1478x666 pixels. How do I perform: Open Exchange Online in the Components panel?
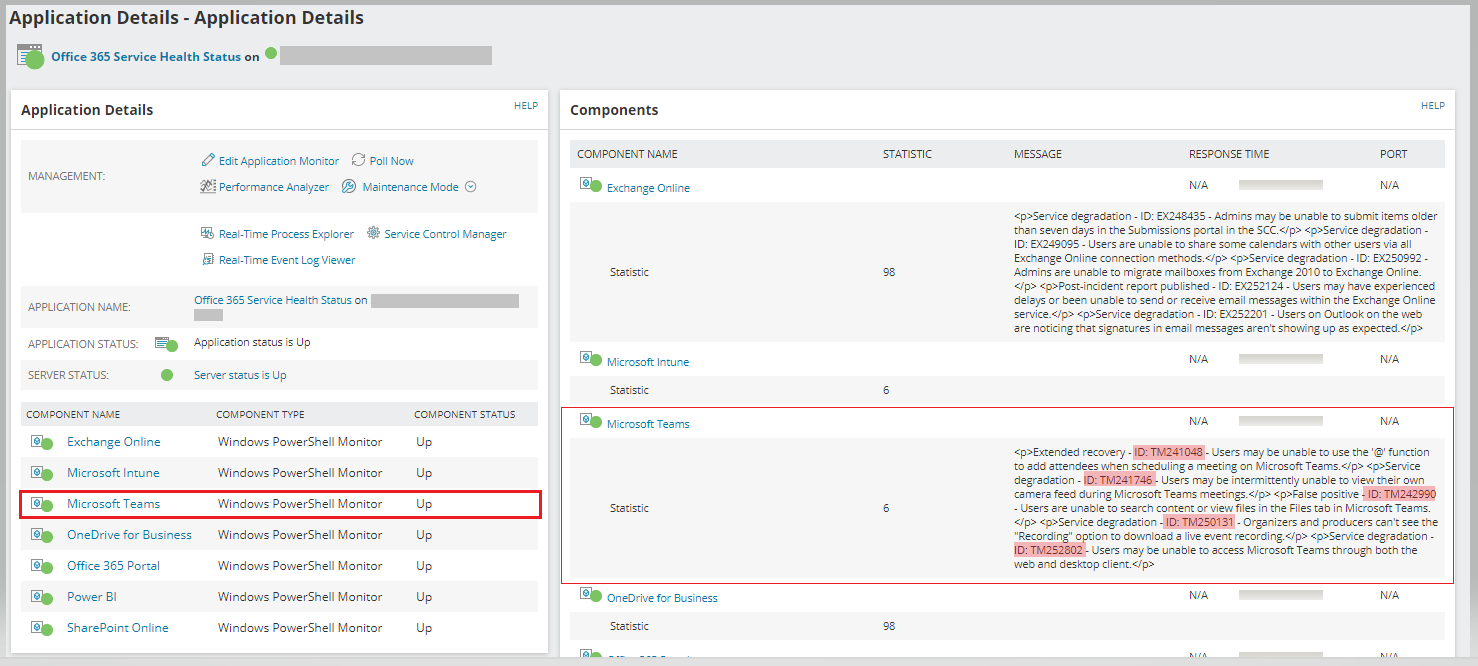[x=648, y=188]
